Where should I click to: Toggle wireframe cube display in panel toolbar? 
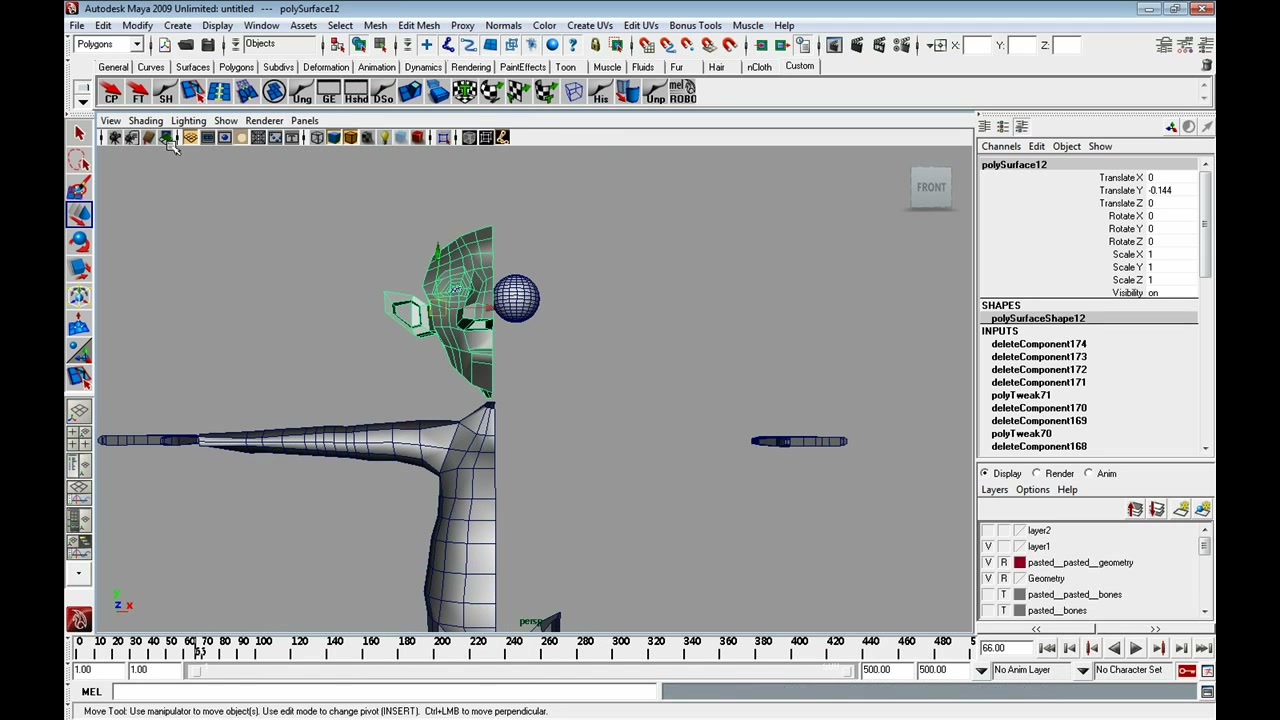click(317, 138)
